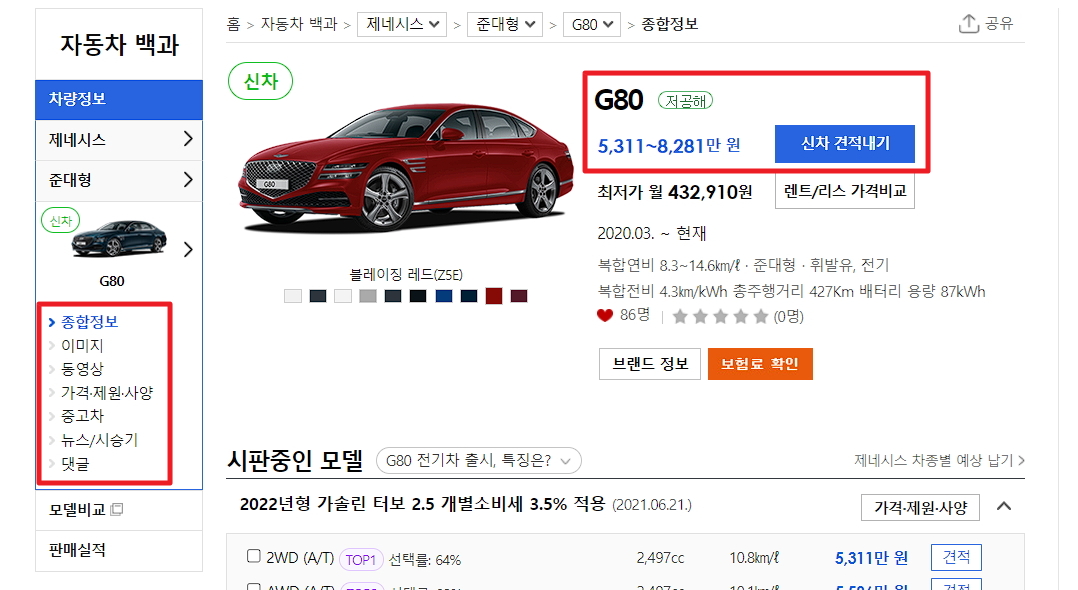This screenshot has width=1078, height=590.
Task: Click the 신차 견적내기 button
Action: (x=845, y=144)
